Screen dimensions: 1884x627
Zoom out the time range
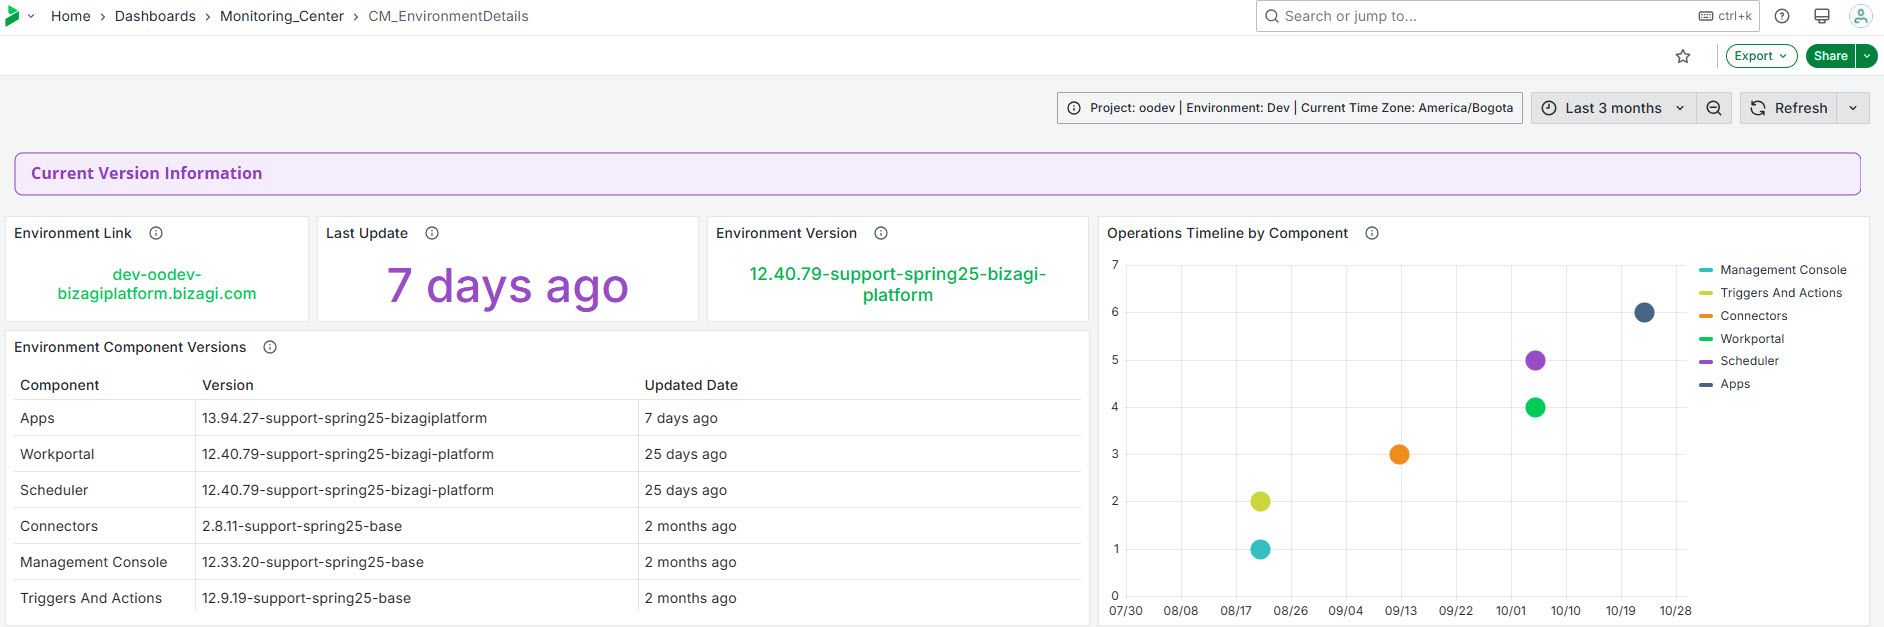pos(1714,108)
